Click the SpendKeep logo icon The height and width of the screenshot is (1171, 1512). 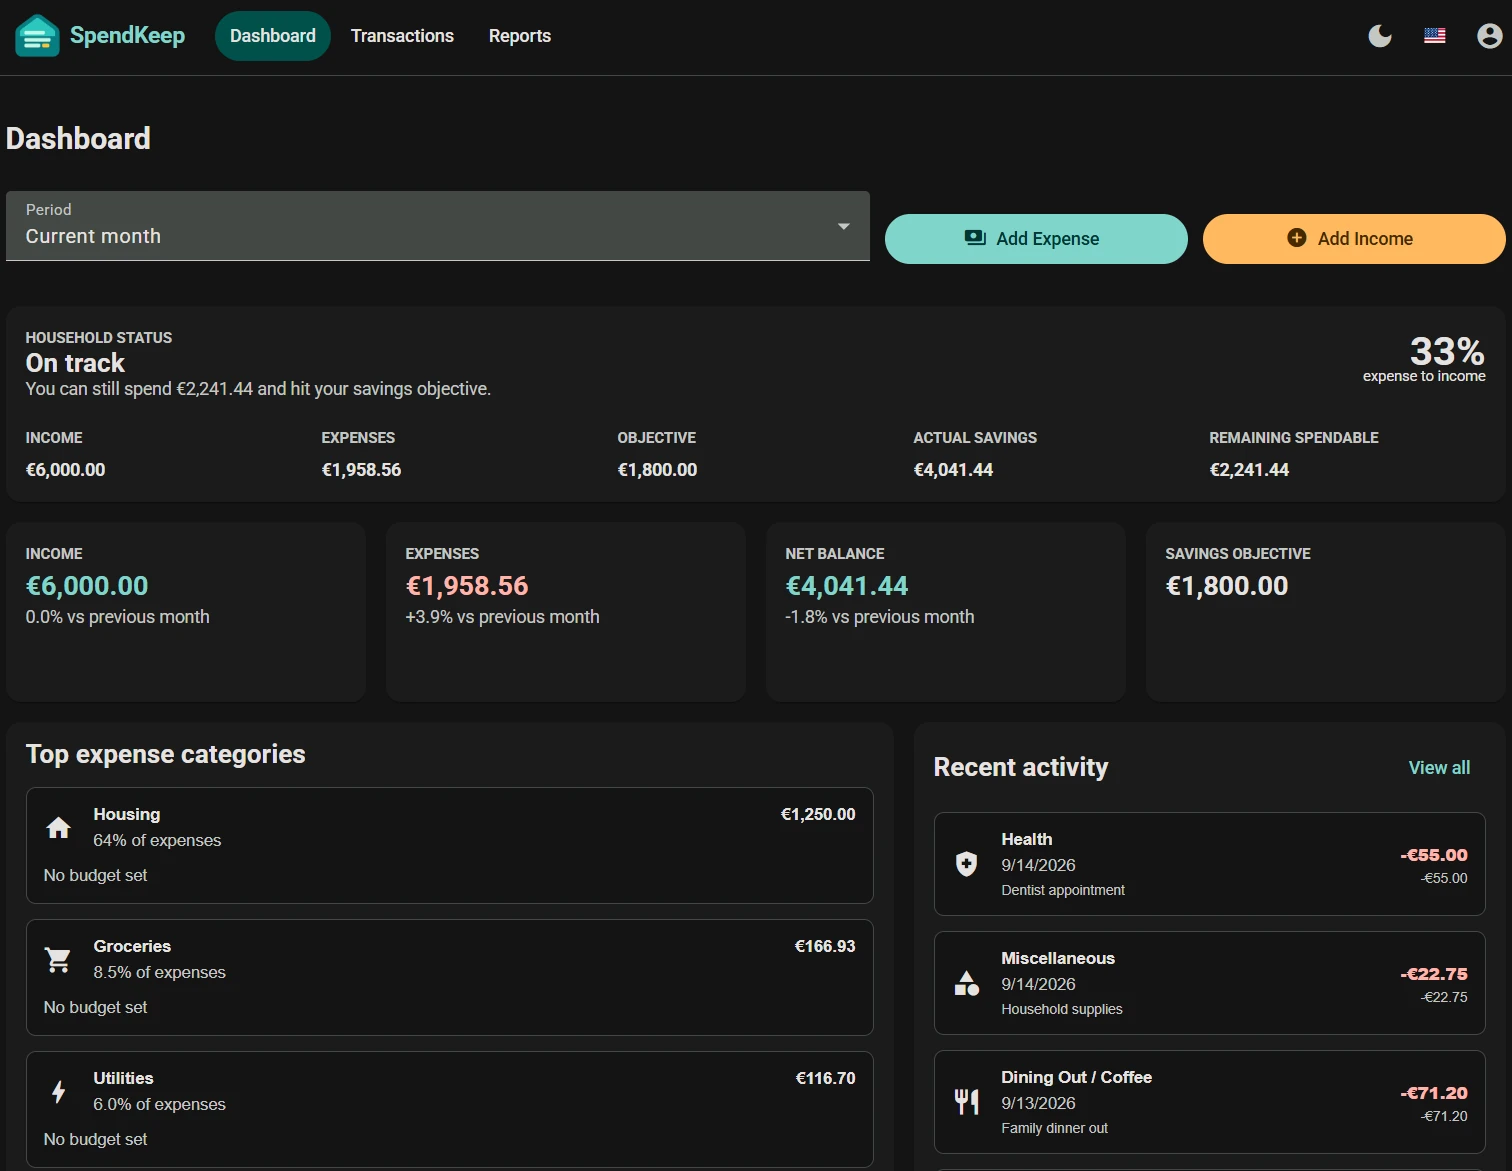click(37, 36)
